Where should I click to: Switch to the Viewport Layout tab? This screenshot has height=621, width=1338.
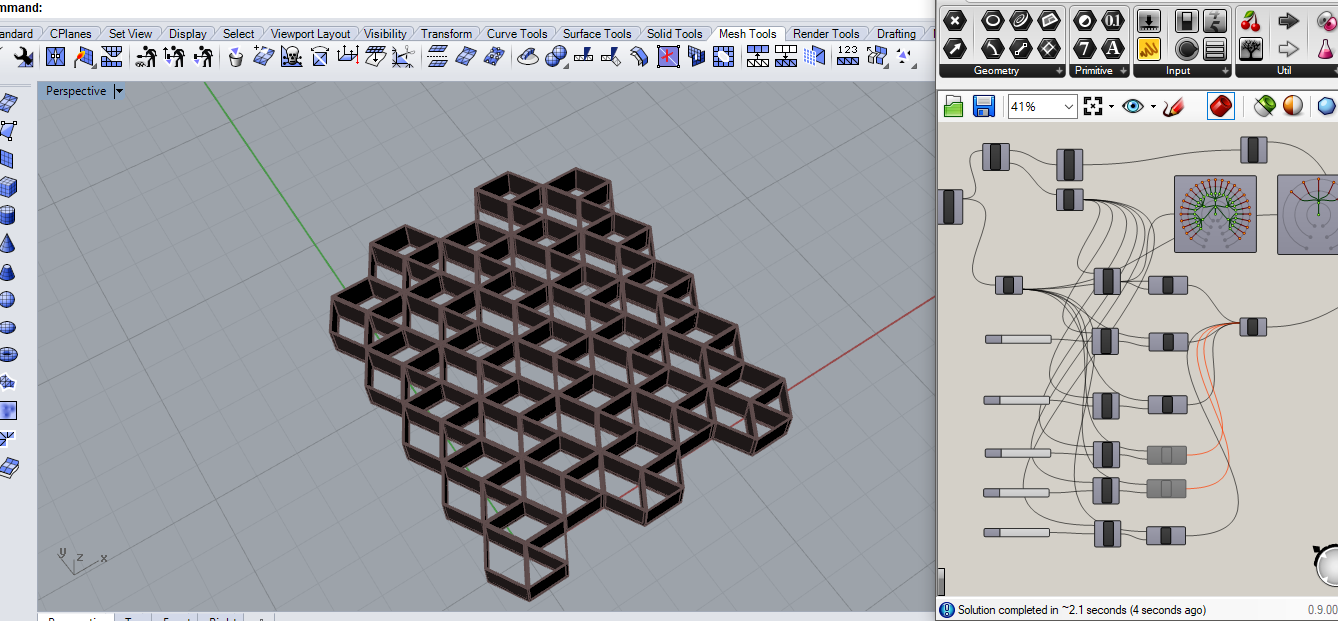[310, 34]
